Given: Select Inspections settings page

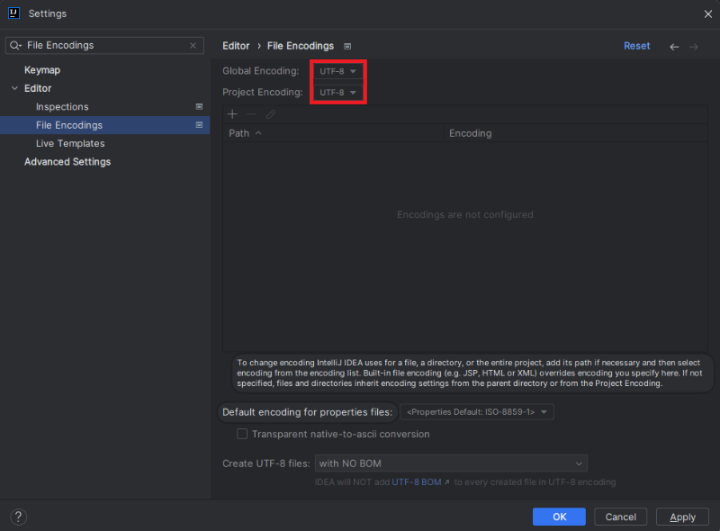Looking at the screenshot, I should [x=62, y=107].
